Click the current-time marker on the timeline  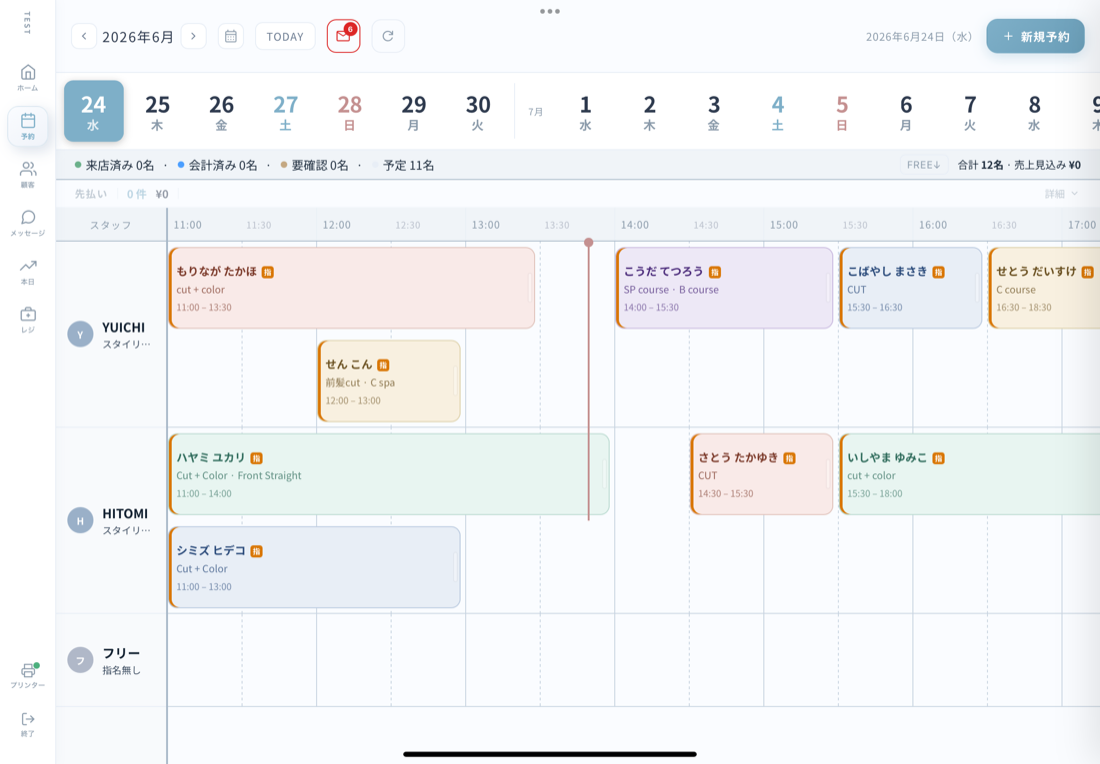589,243
